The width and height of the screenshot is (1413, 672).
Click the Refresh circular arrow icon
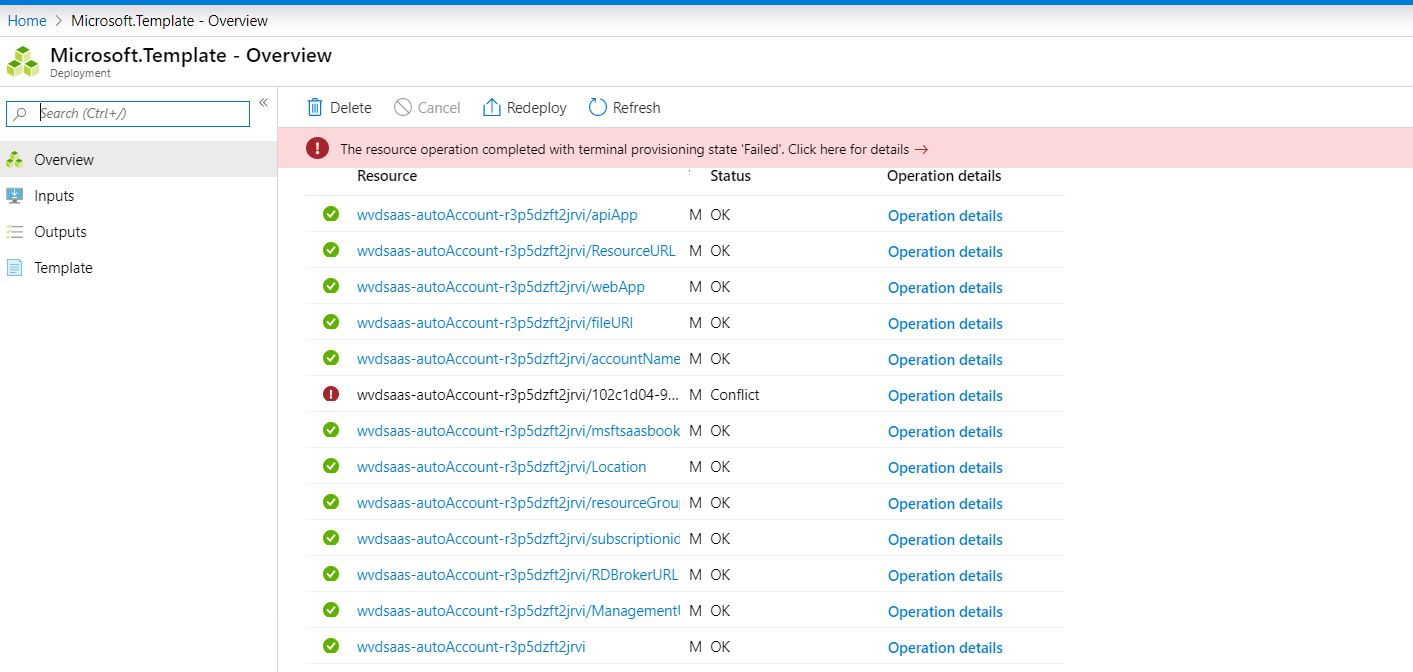click(597, 107)
